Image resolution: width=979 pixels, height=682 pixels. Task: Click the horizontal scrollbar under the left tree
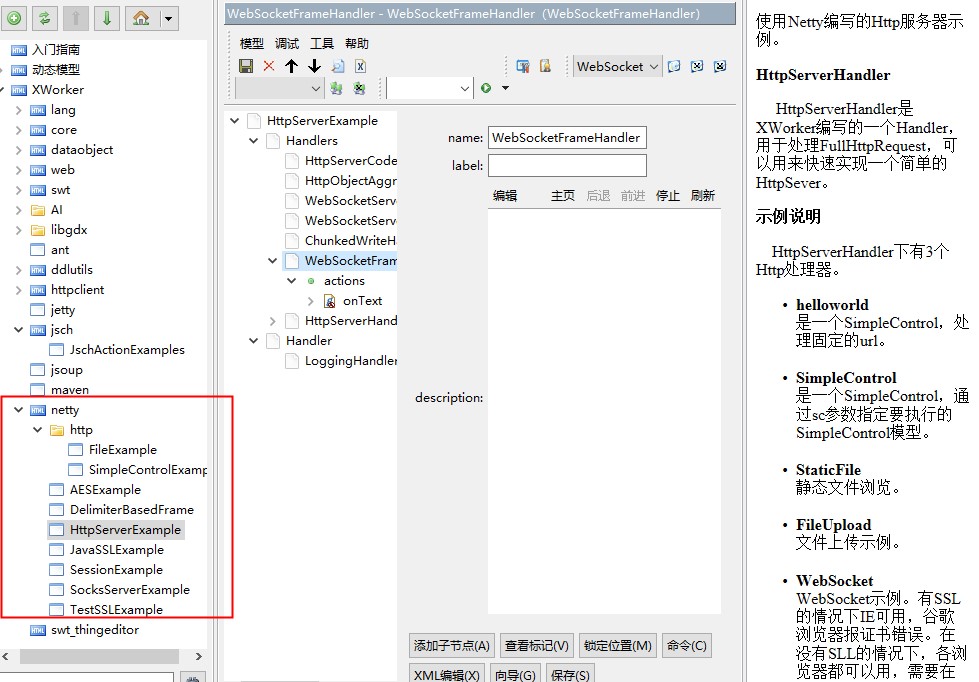click(x=100, y=656)
